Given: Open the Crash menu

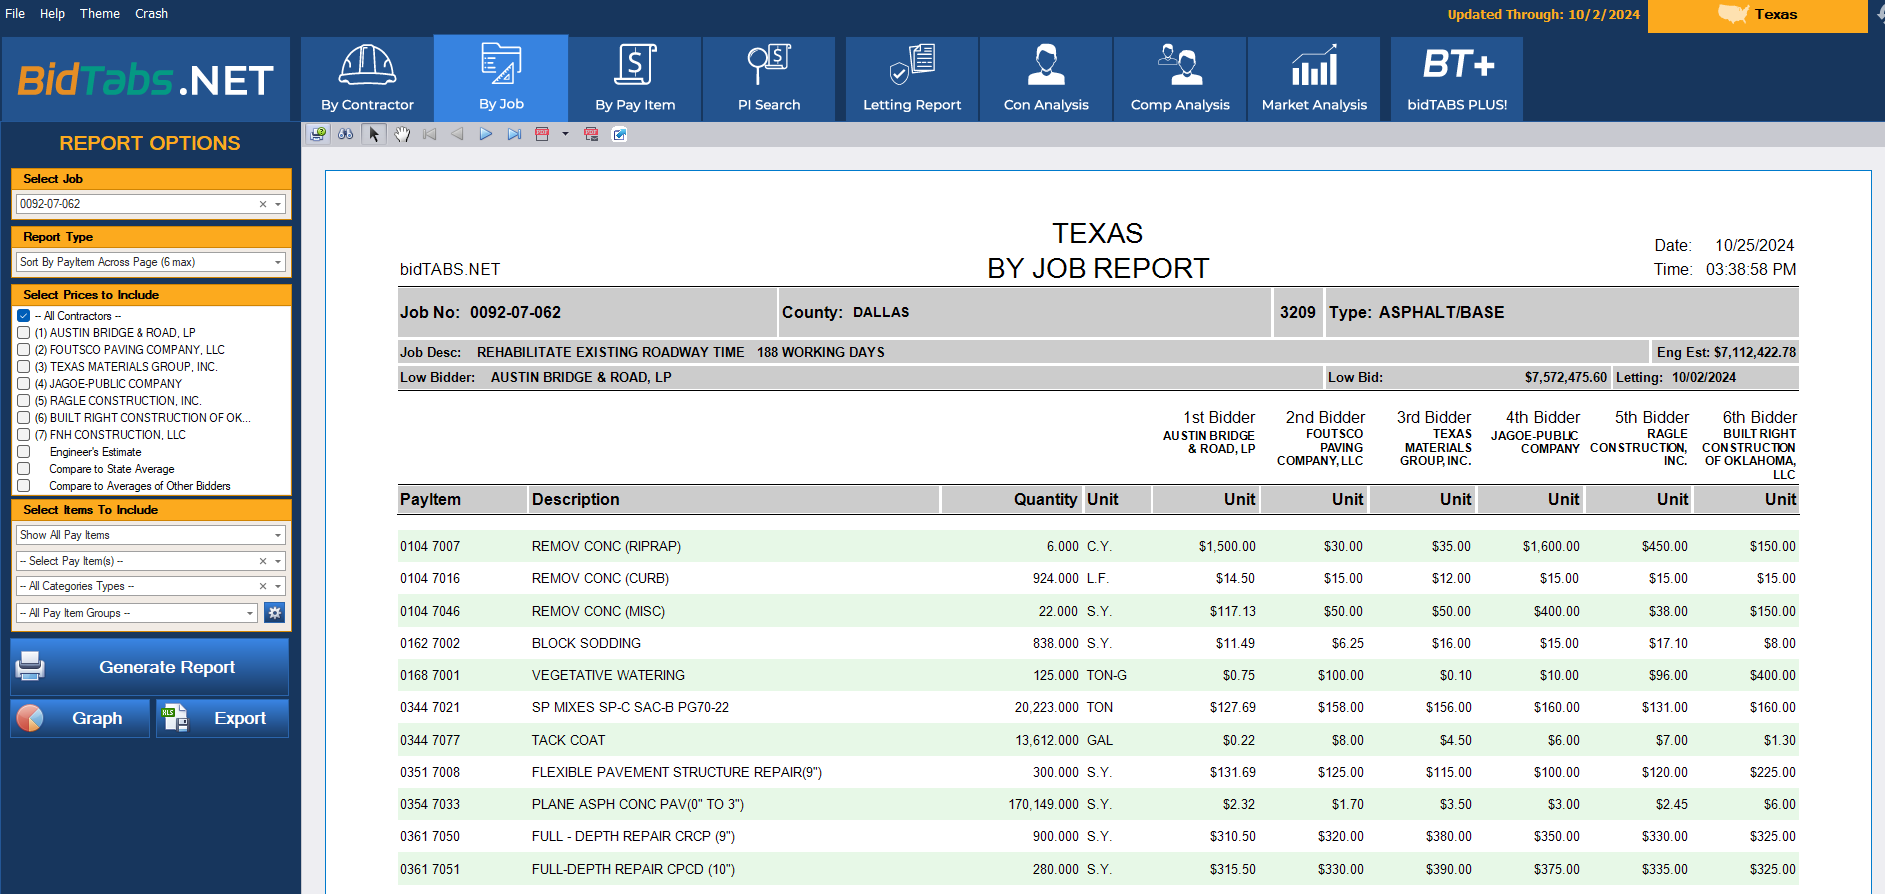Looking at the screenshot, I should pyautogui.click(x=151, y=14).
